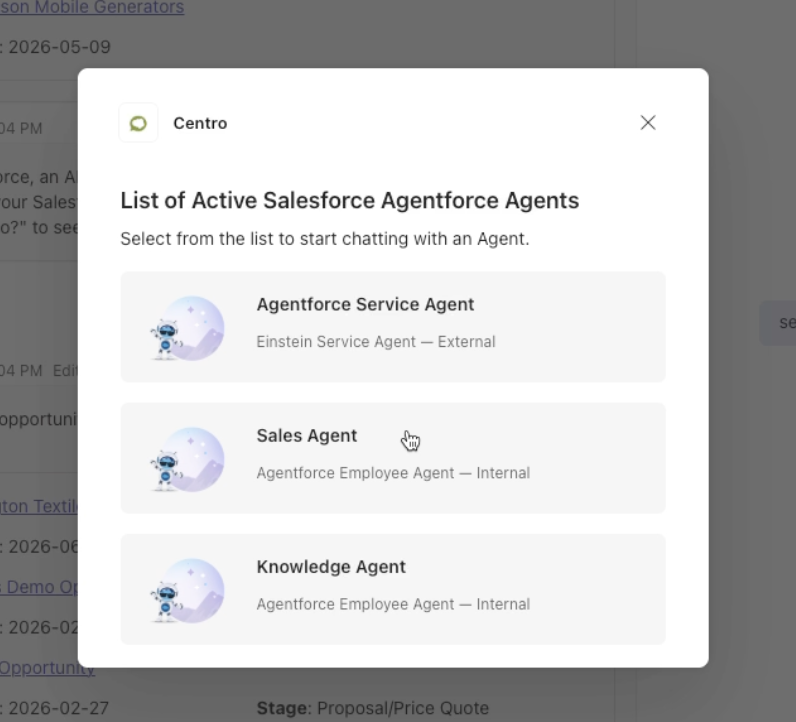Click the 'List of Active Salesforce Agentforce Agents' heading
The height and width of the screenshot is (722, 796).
pyautogui.click(x=349, y=201)
